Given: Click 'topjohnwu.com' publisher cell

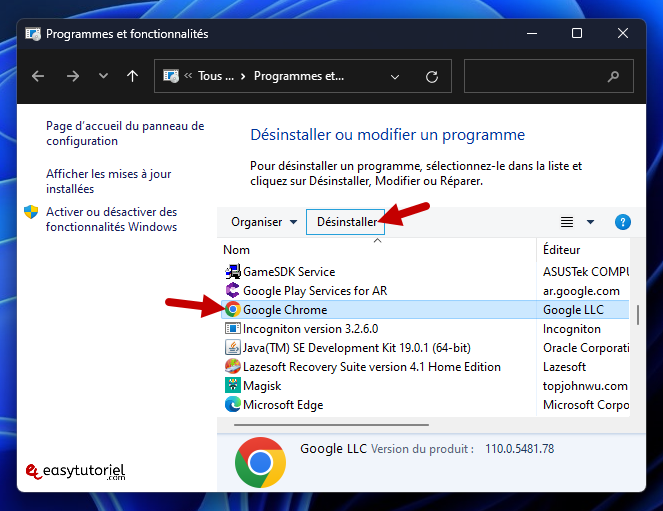Looking at the screenshot, I should pyautogui.click(x=585, y=386).
